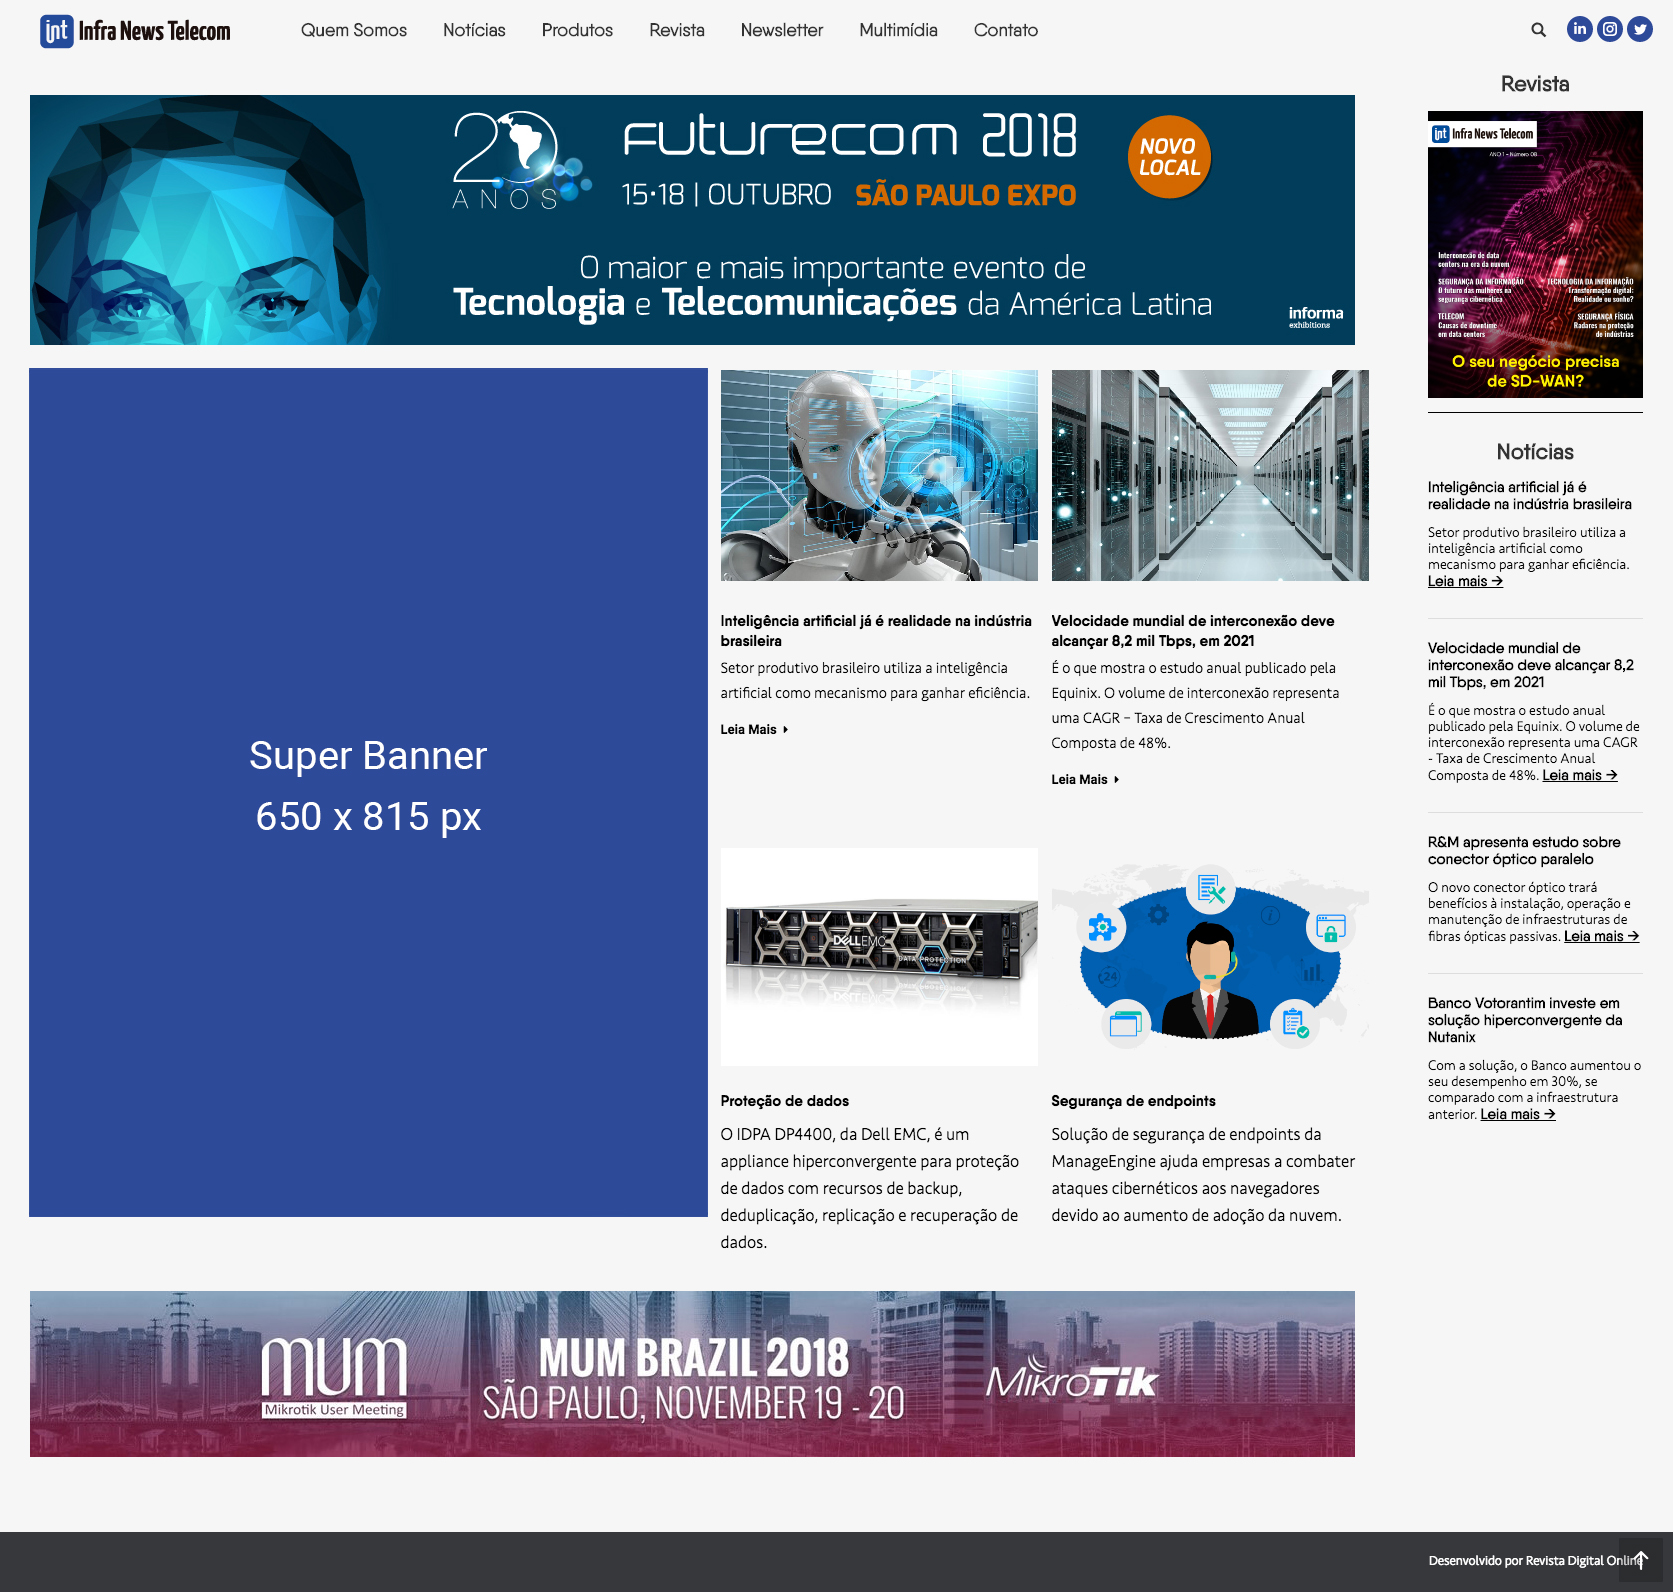
Task: Open the data center corridor image
Action: pyautogui.click(x=1210, y=475)
